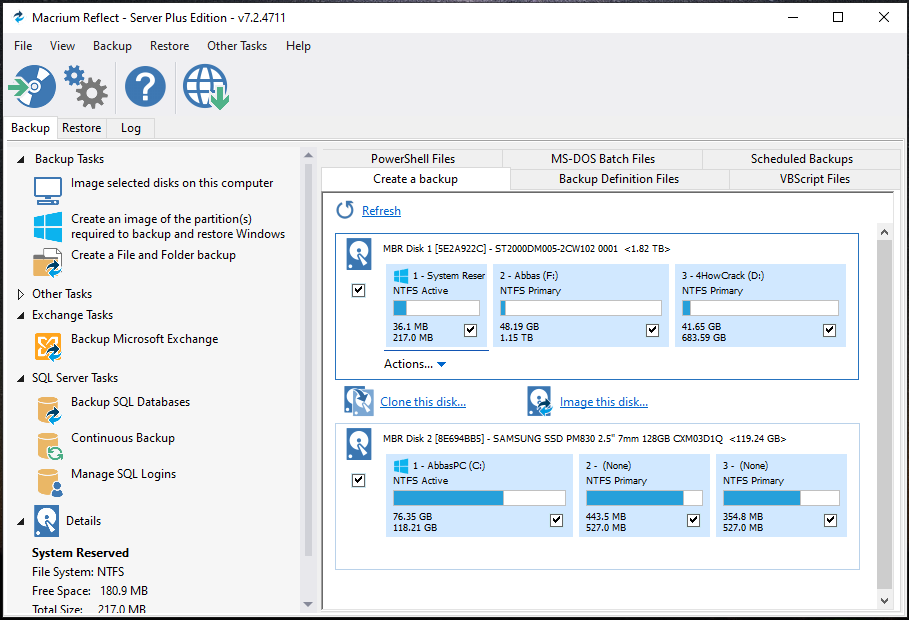This screenshot has height=620, width=909.
Task: Open the Other Tasks menu
Action: pyautogui.click(x=237, y=46)
